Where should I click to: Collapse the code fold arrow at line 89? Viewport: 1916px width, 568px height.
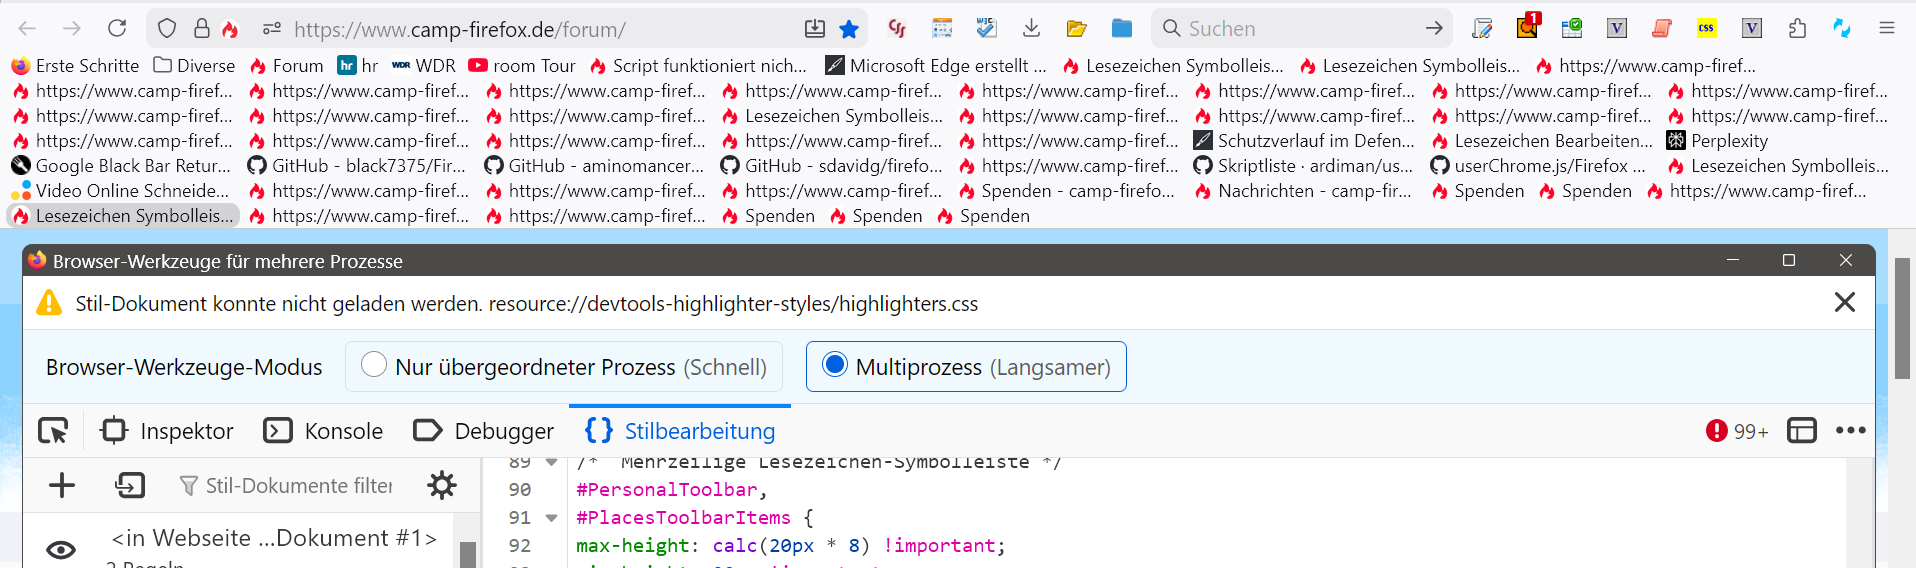click(x=551, y=462)
